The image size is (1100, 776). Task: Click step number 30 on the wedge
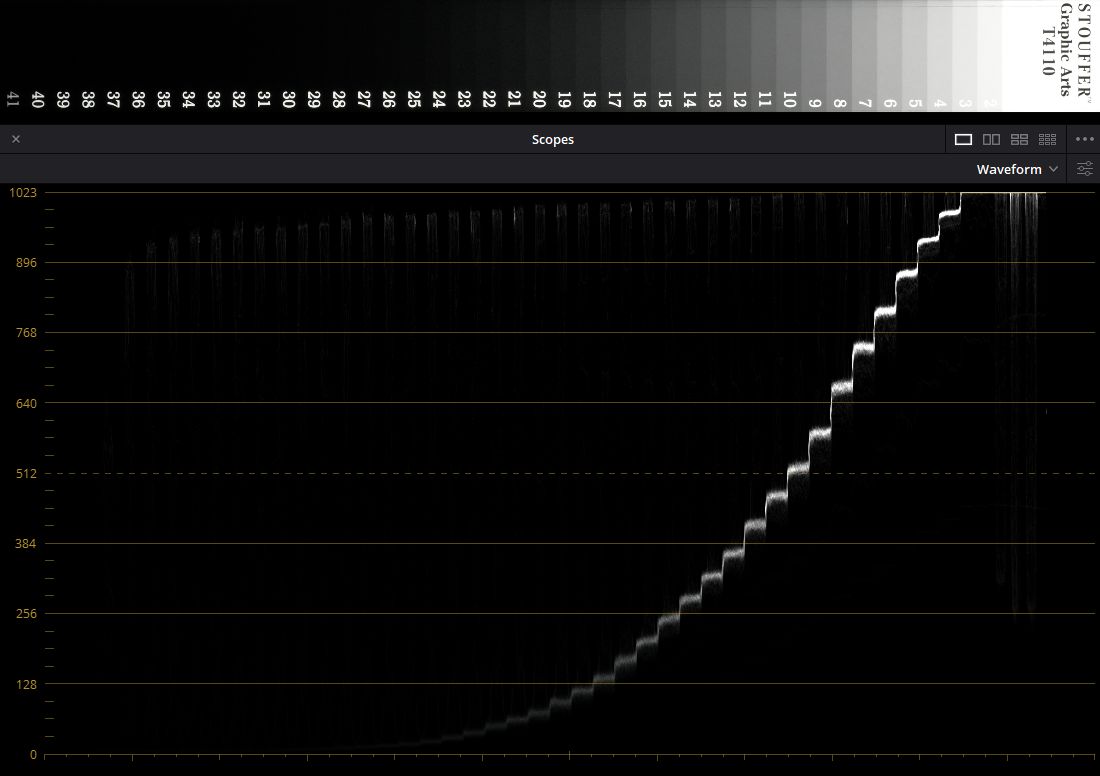(288, 99)
